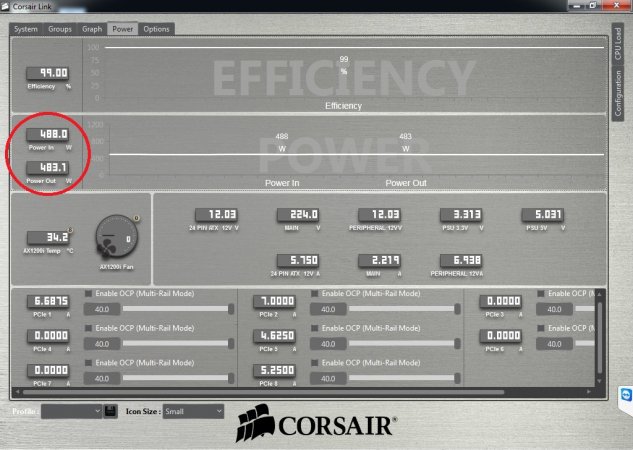Click the PCIe 3 OCP limit field 40.0
This screenshot has height=450, width=633.
click(554, 309)
